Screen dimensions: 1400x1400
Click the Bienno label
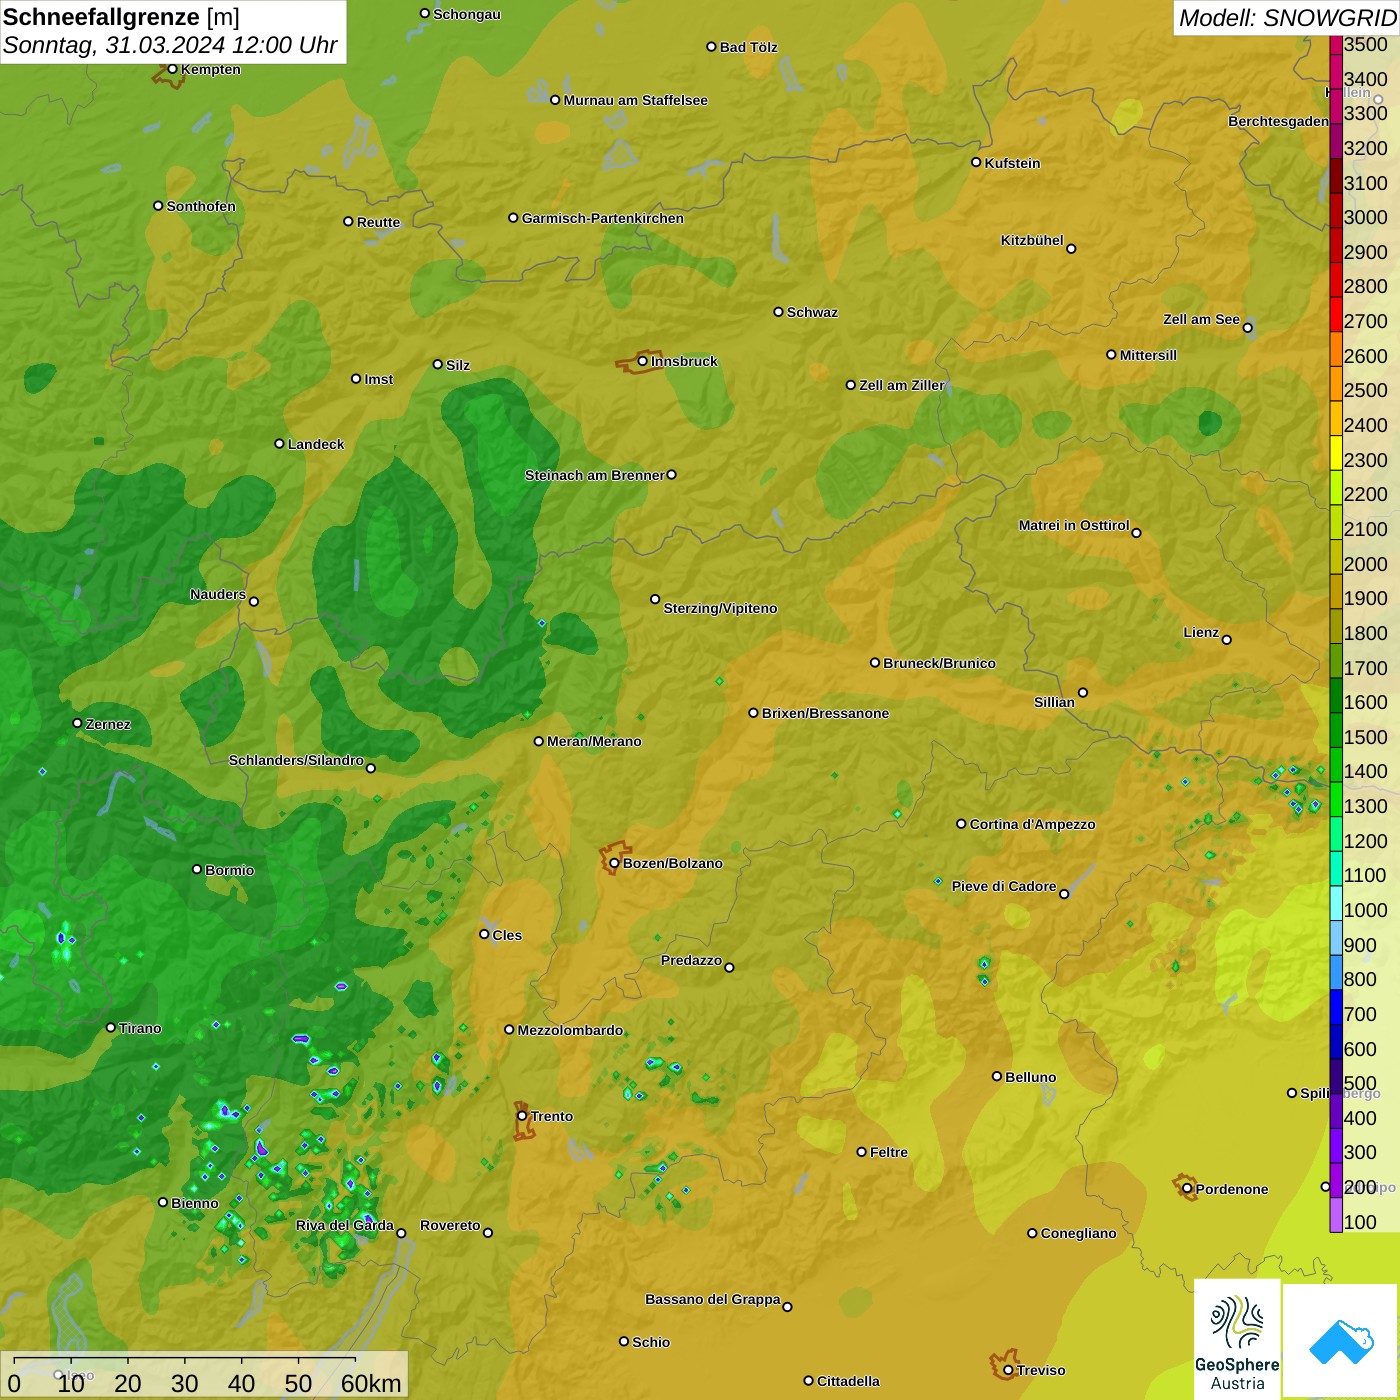195,1203
